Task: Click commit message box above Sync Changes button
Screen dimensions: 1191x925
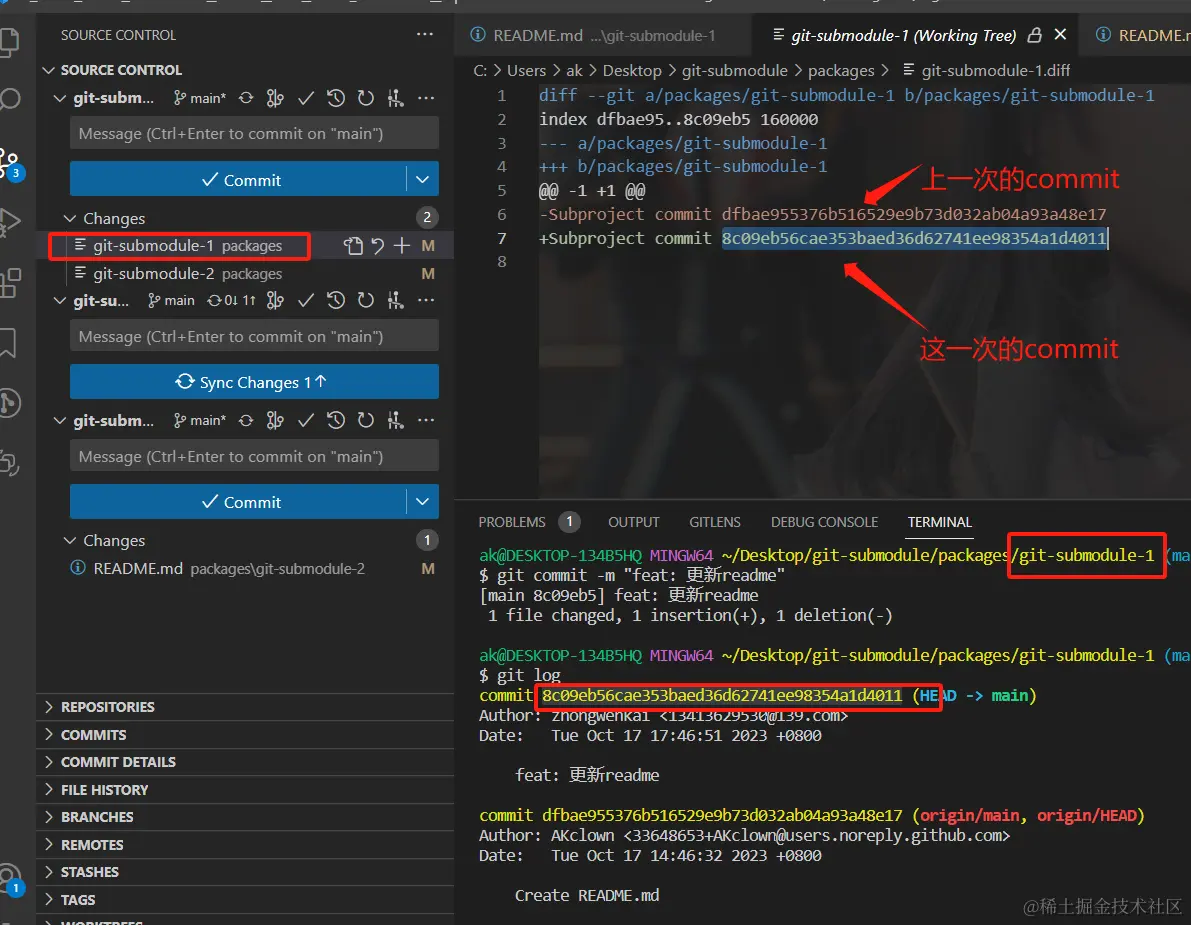Action: click(x=254, y=336)
